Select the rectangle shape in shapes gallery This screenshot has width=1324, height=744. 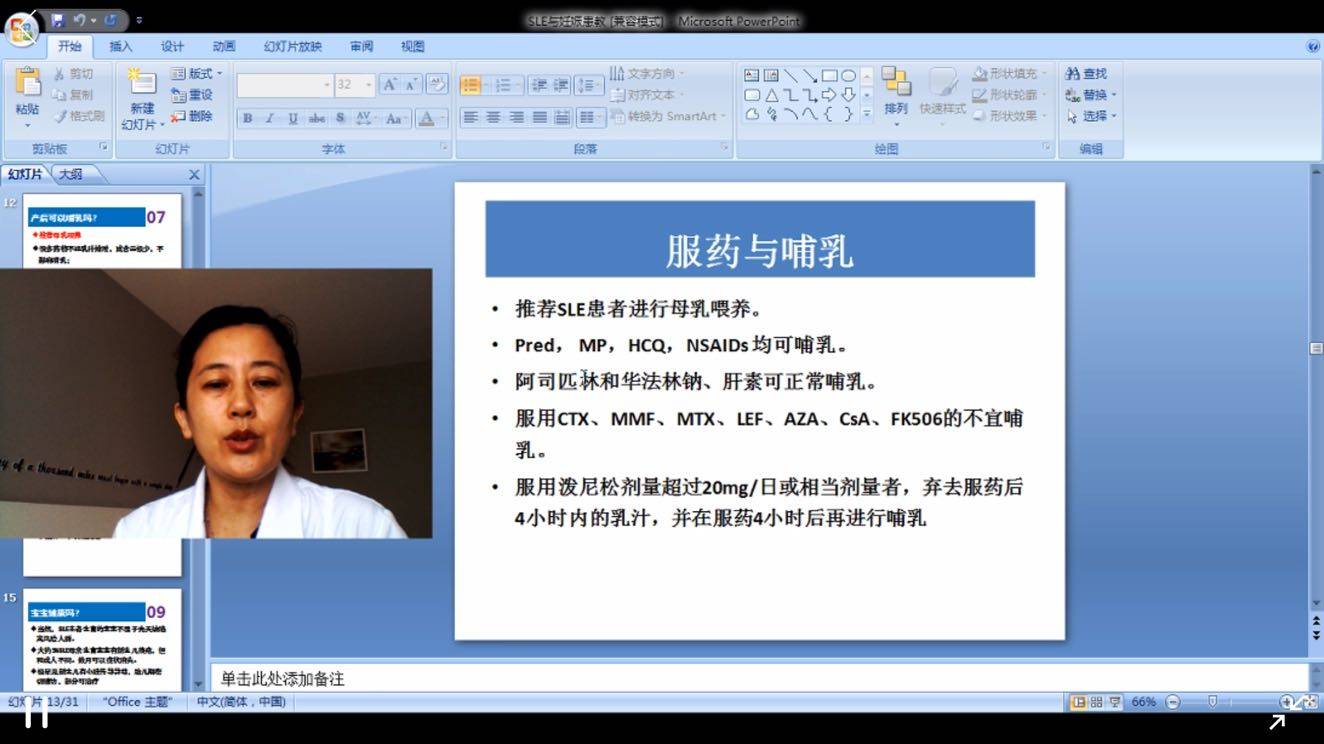[x=829, y=75]
